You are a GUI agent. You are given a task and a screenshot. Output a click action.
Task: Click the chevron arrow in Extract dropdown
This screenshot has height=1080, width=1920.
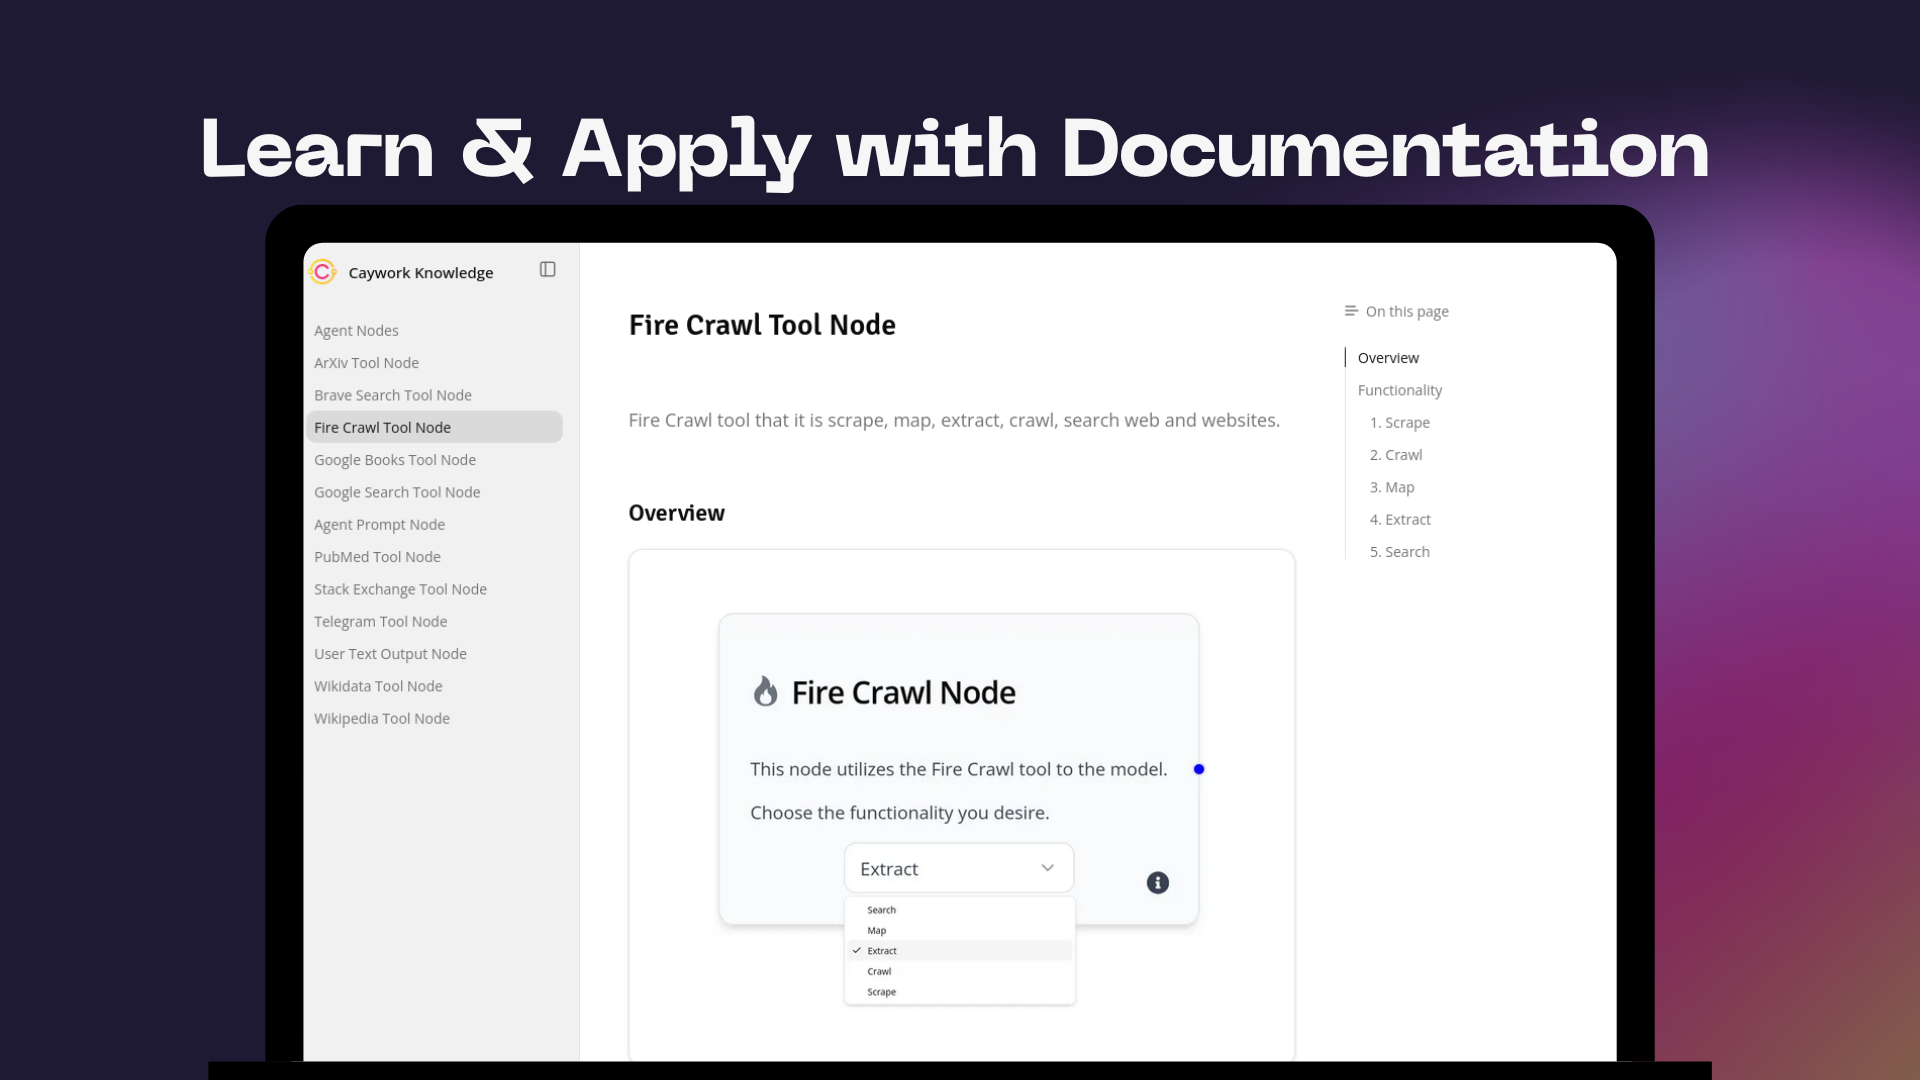1047,868
